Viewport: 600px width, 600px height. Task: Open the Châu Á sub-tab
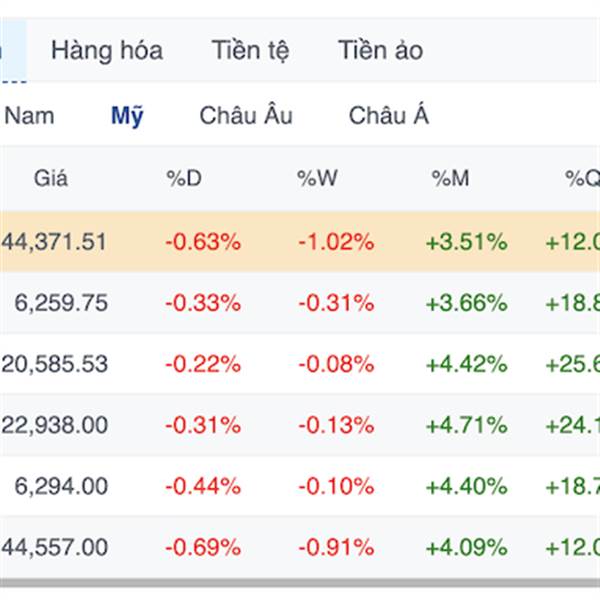point(388,116)
